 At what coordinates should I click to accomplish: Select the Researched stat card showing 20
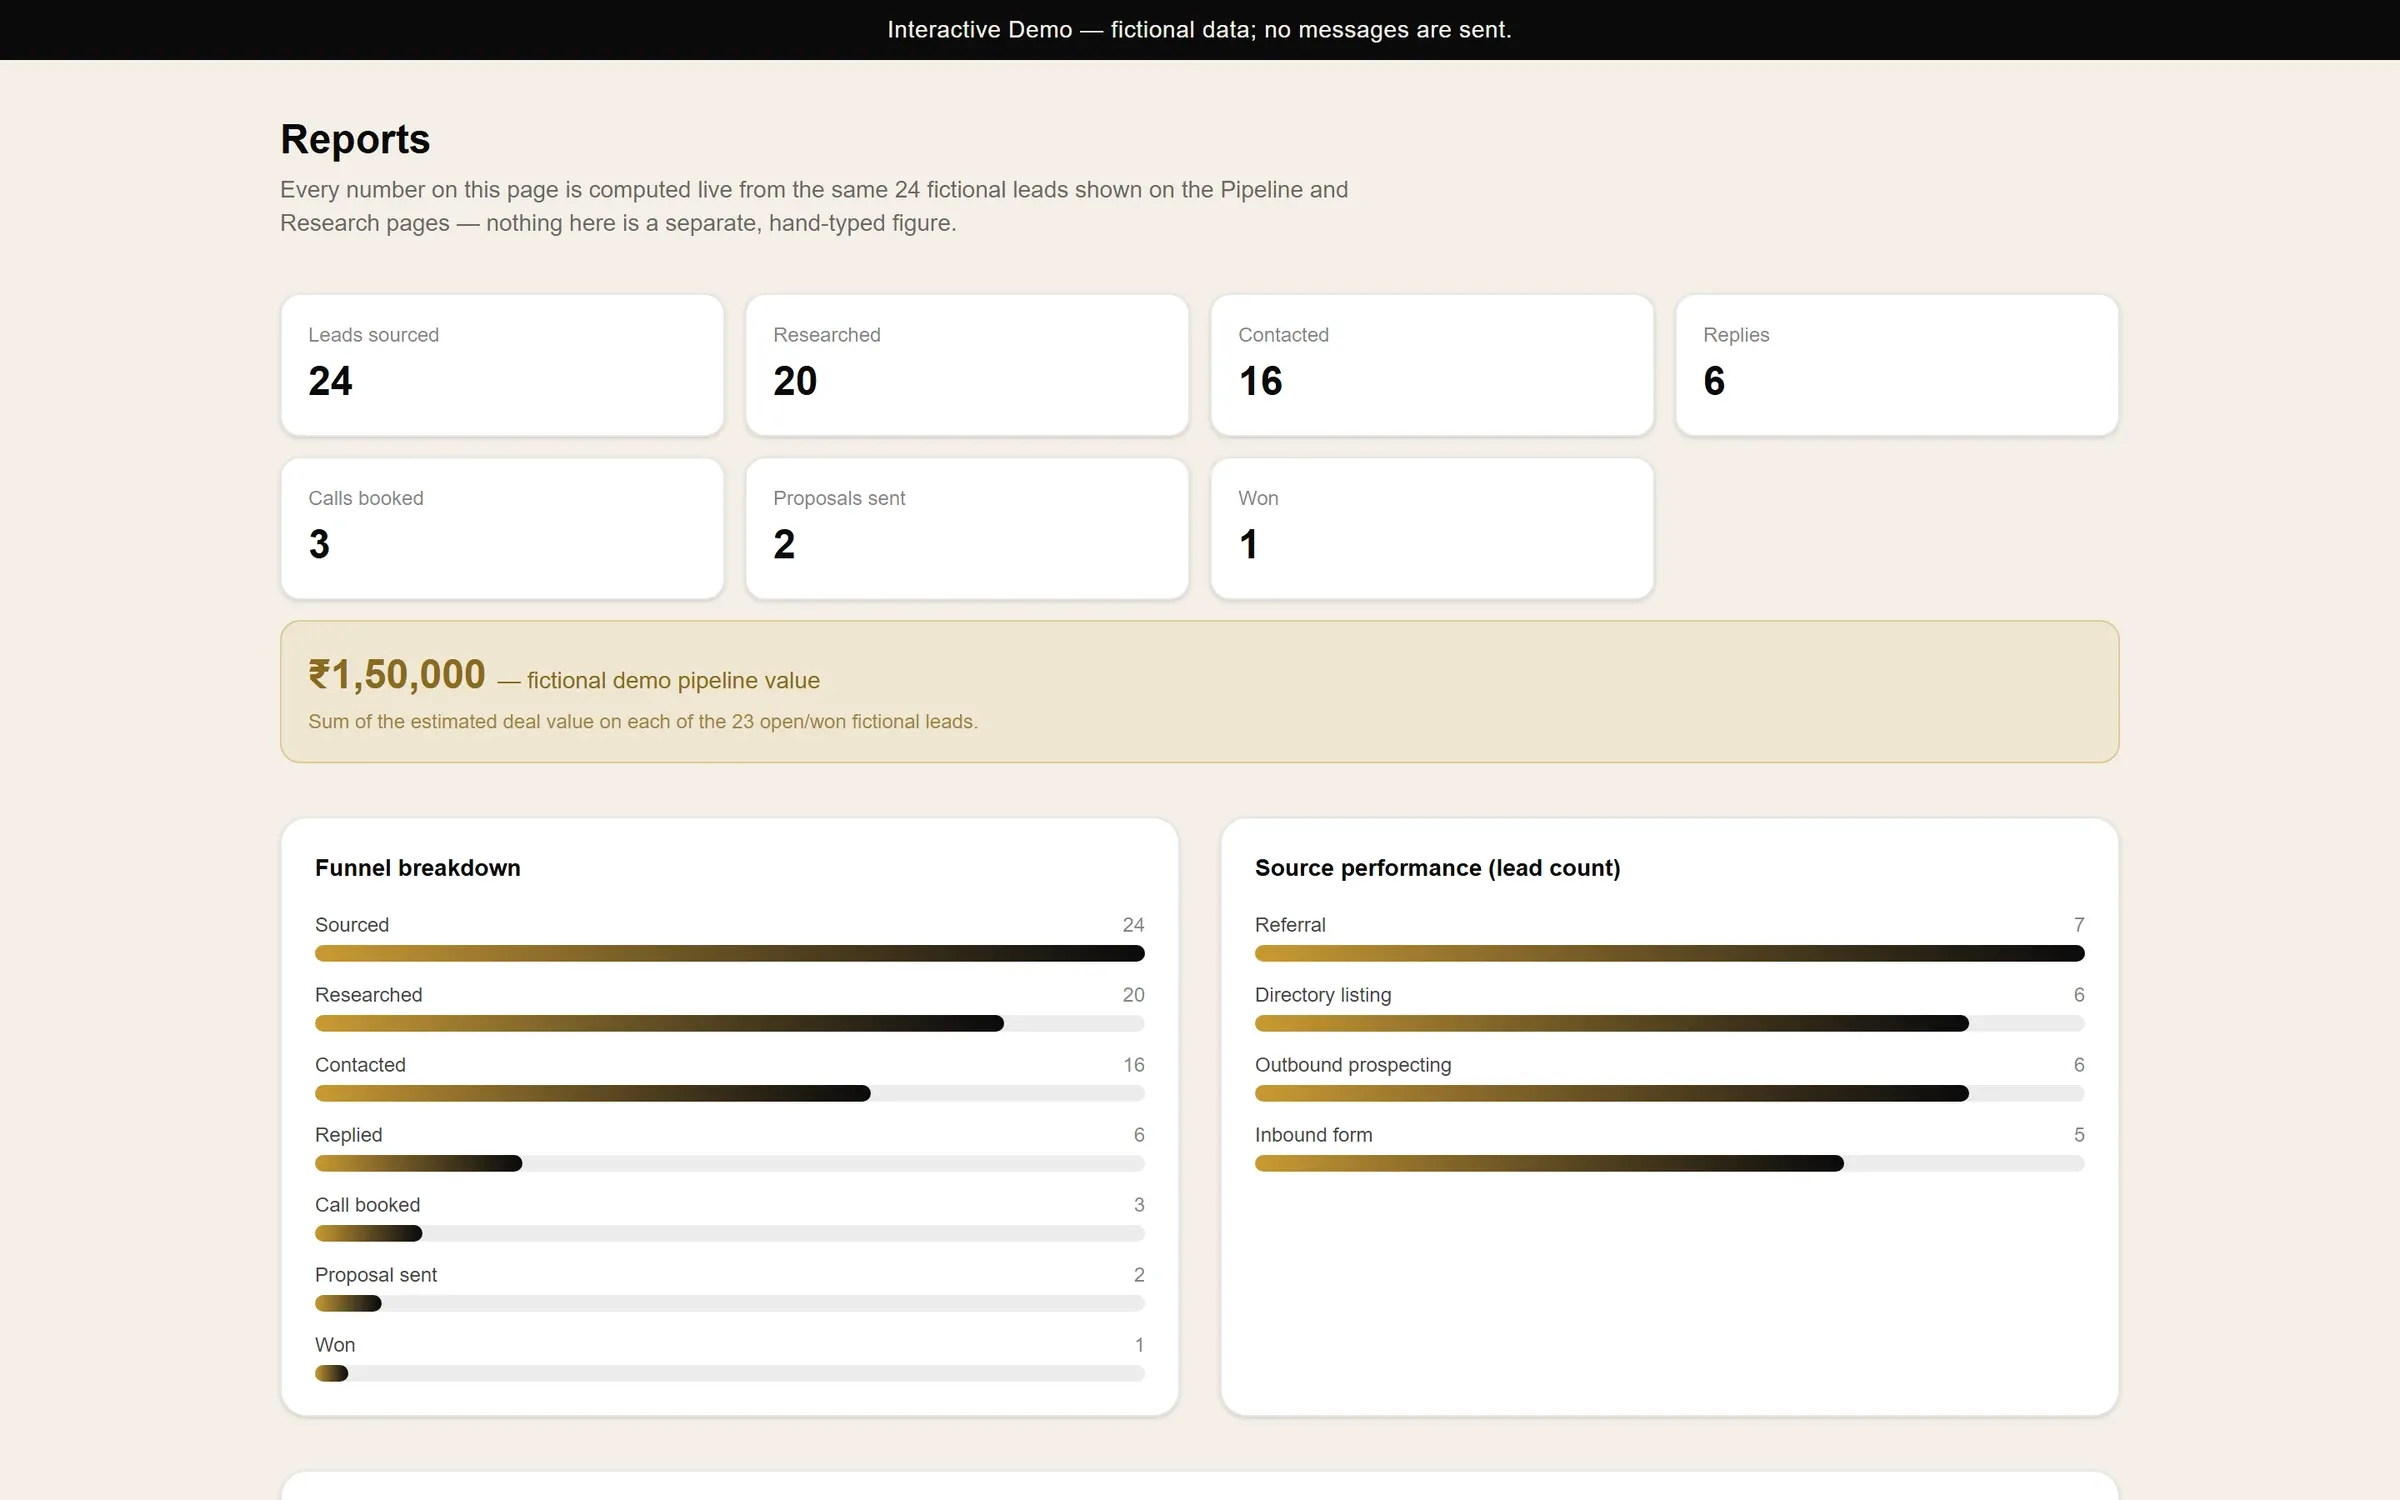coord(967,365)
